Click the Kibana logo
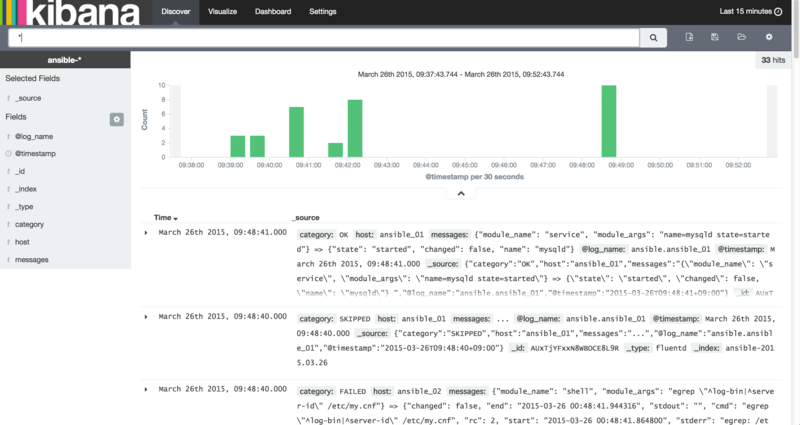Screen dimensions: 800x425 coord(71,12)
